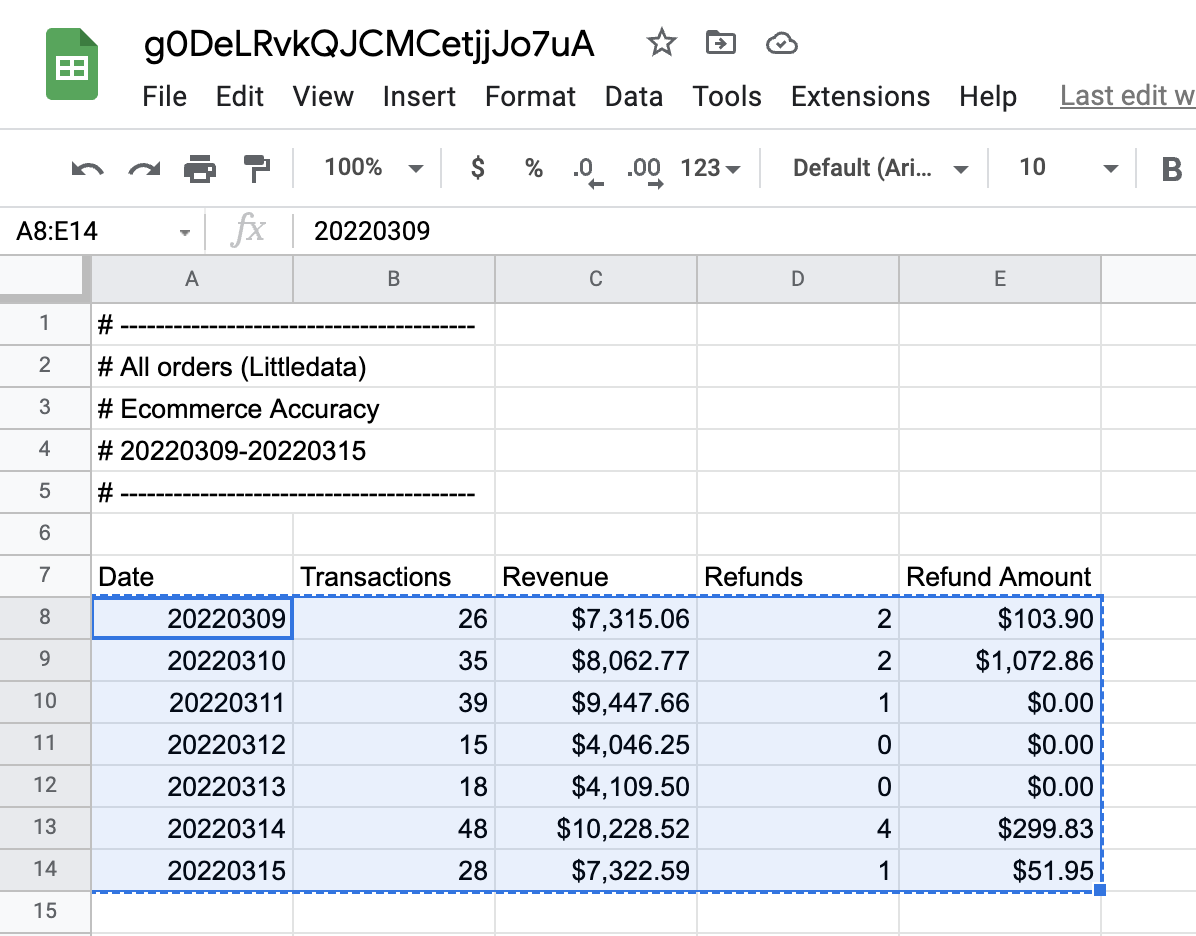
Task: Format selection as percent
Action: [534, 168]
